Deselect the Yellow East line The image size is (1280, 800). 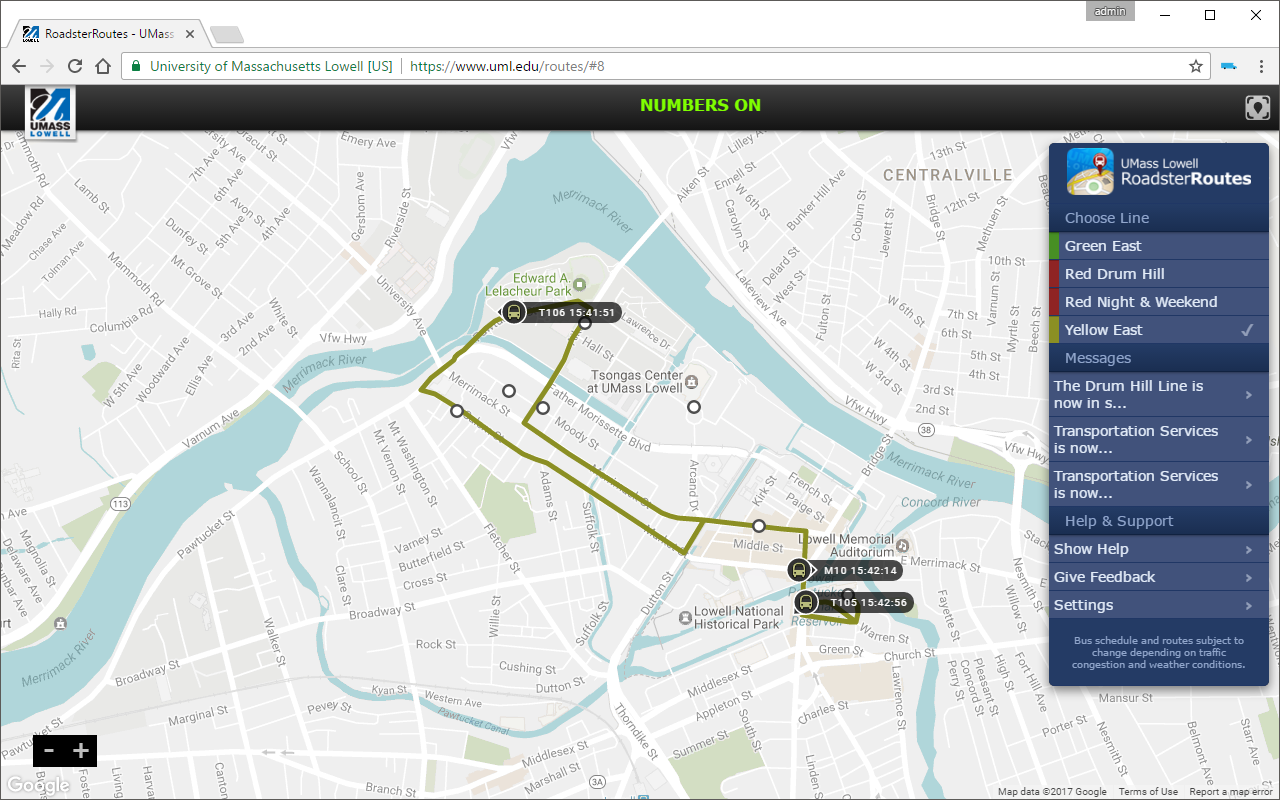tap(1159, 330)
